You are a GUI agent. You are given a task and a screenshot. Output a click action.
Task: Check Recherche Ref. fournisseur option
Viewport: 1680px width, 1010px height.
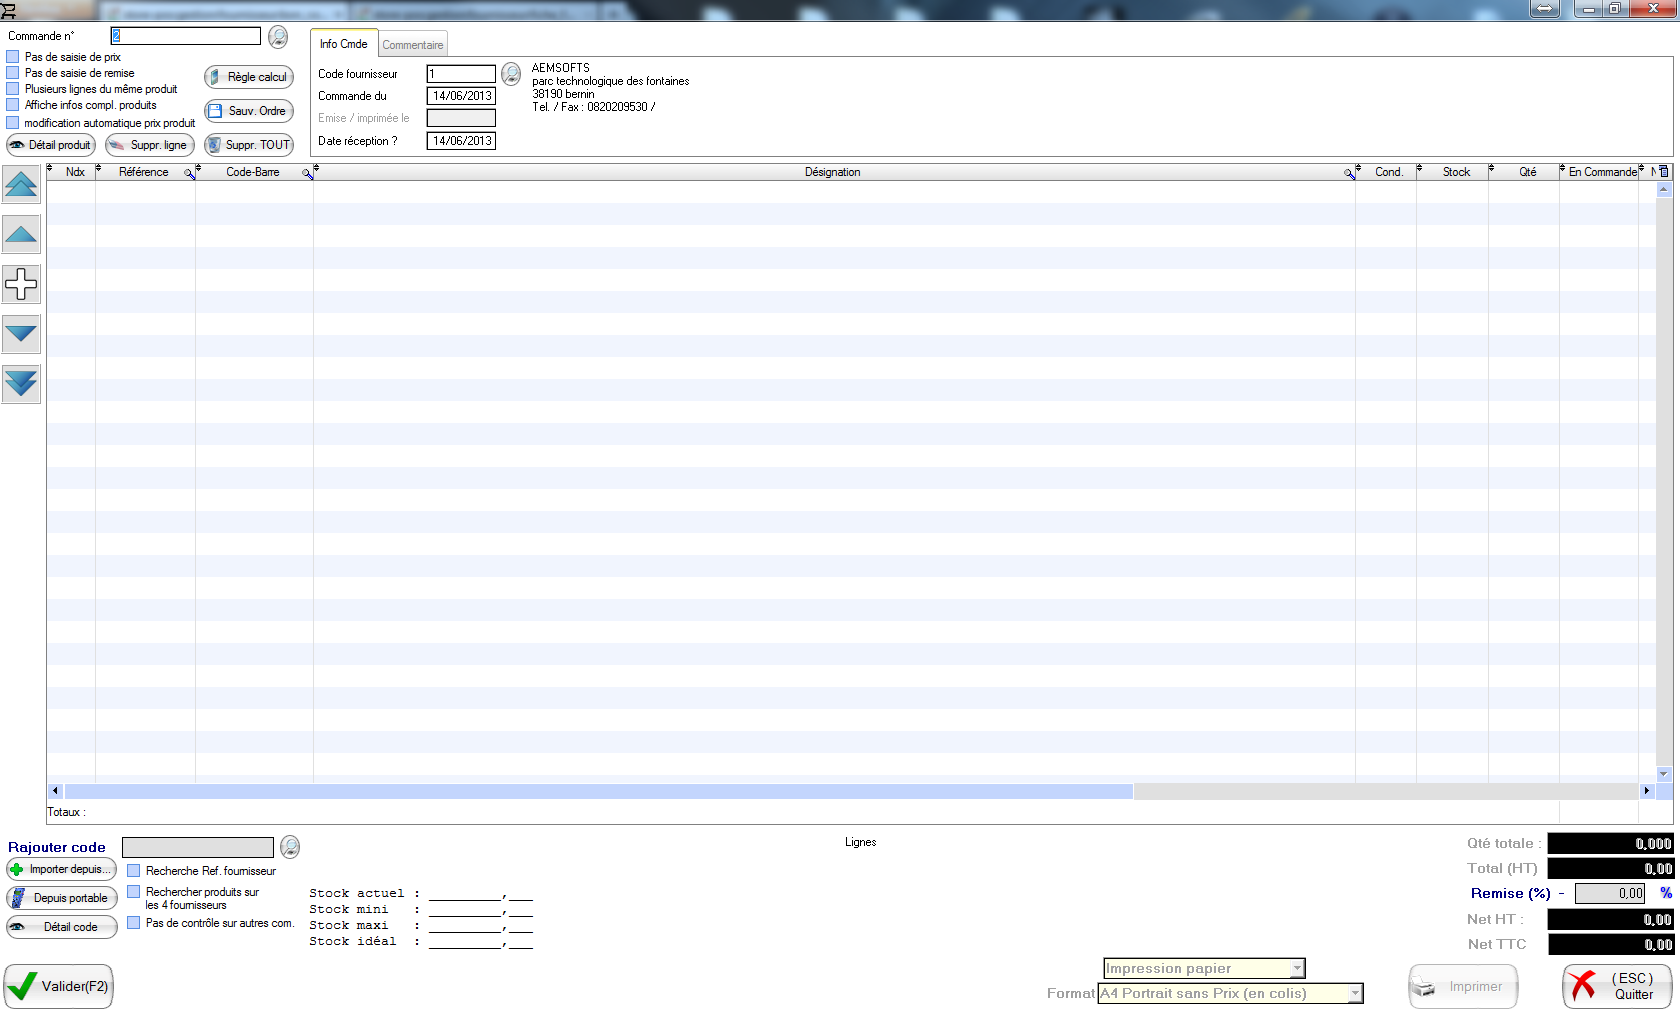(x=134, y=871)
